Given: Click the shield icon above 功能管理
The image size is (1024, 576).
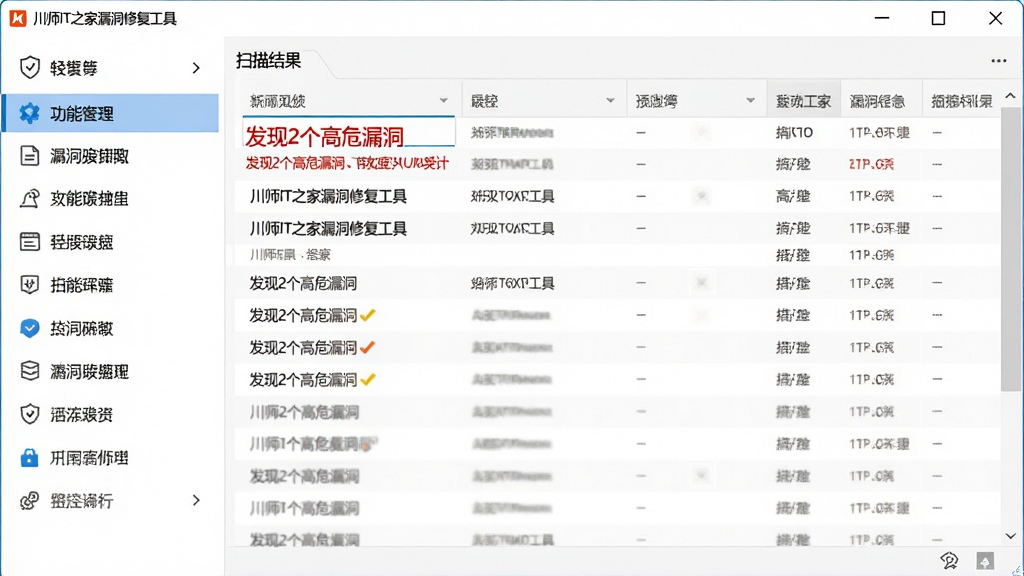Looking at the screenshot, I should point(29,67).
